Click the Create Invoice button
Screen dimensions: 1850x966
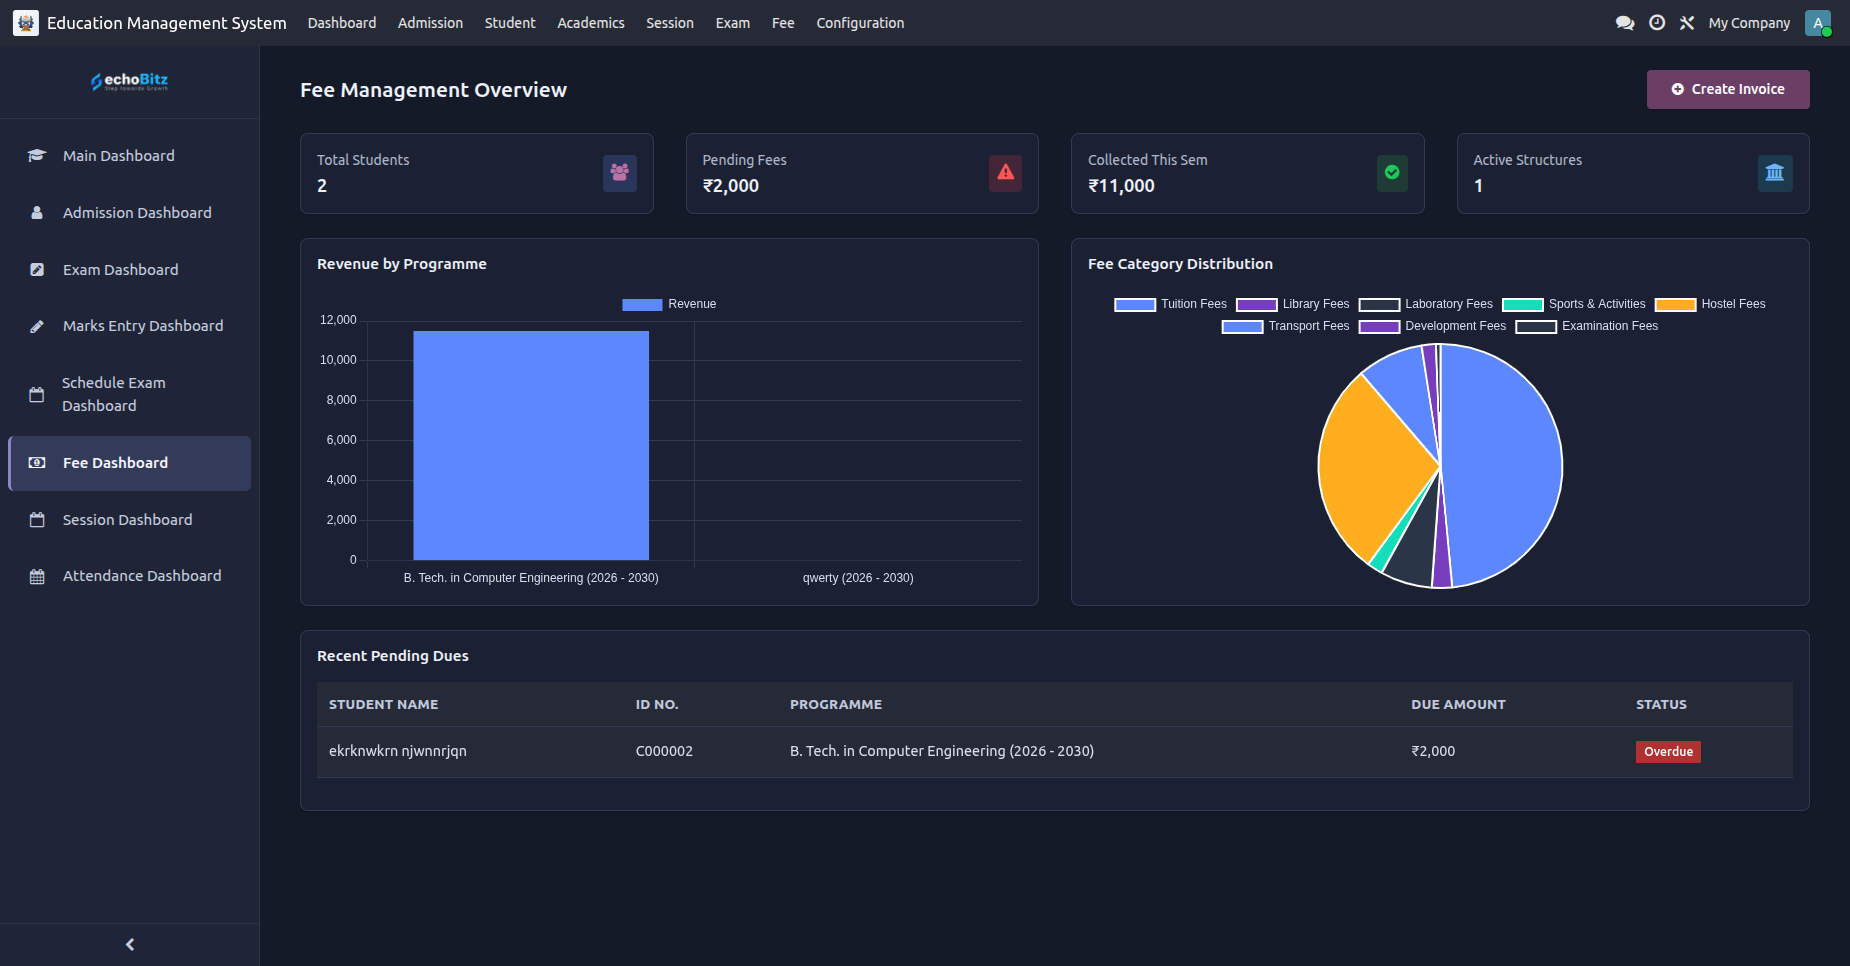pyautogui.click(x=1728, y=89)
